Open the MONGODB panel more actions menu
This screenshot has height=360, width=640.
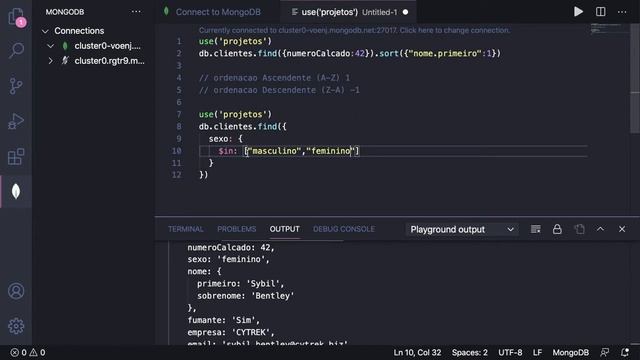pyautogui.click(x=136, y=12)
